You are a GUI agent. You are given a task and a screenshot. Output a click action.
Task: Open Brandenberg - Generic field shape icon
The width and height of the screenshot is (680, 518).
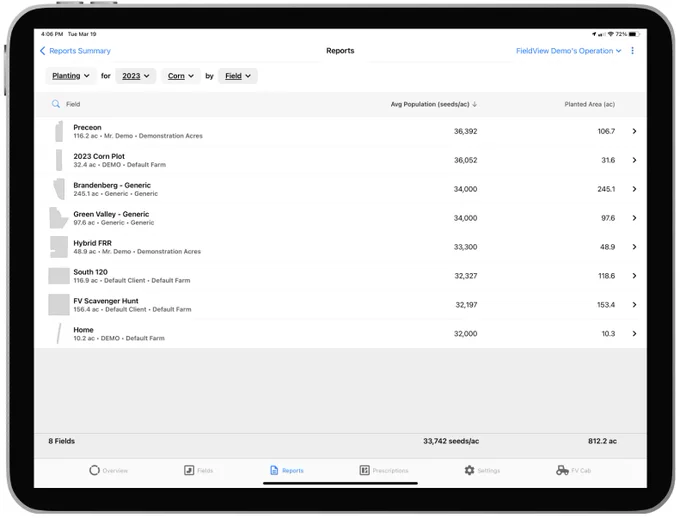pyautogui.click(x=59, y=189)
